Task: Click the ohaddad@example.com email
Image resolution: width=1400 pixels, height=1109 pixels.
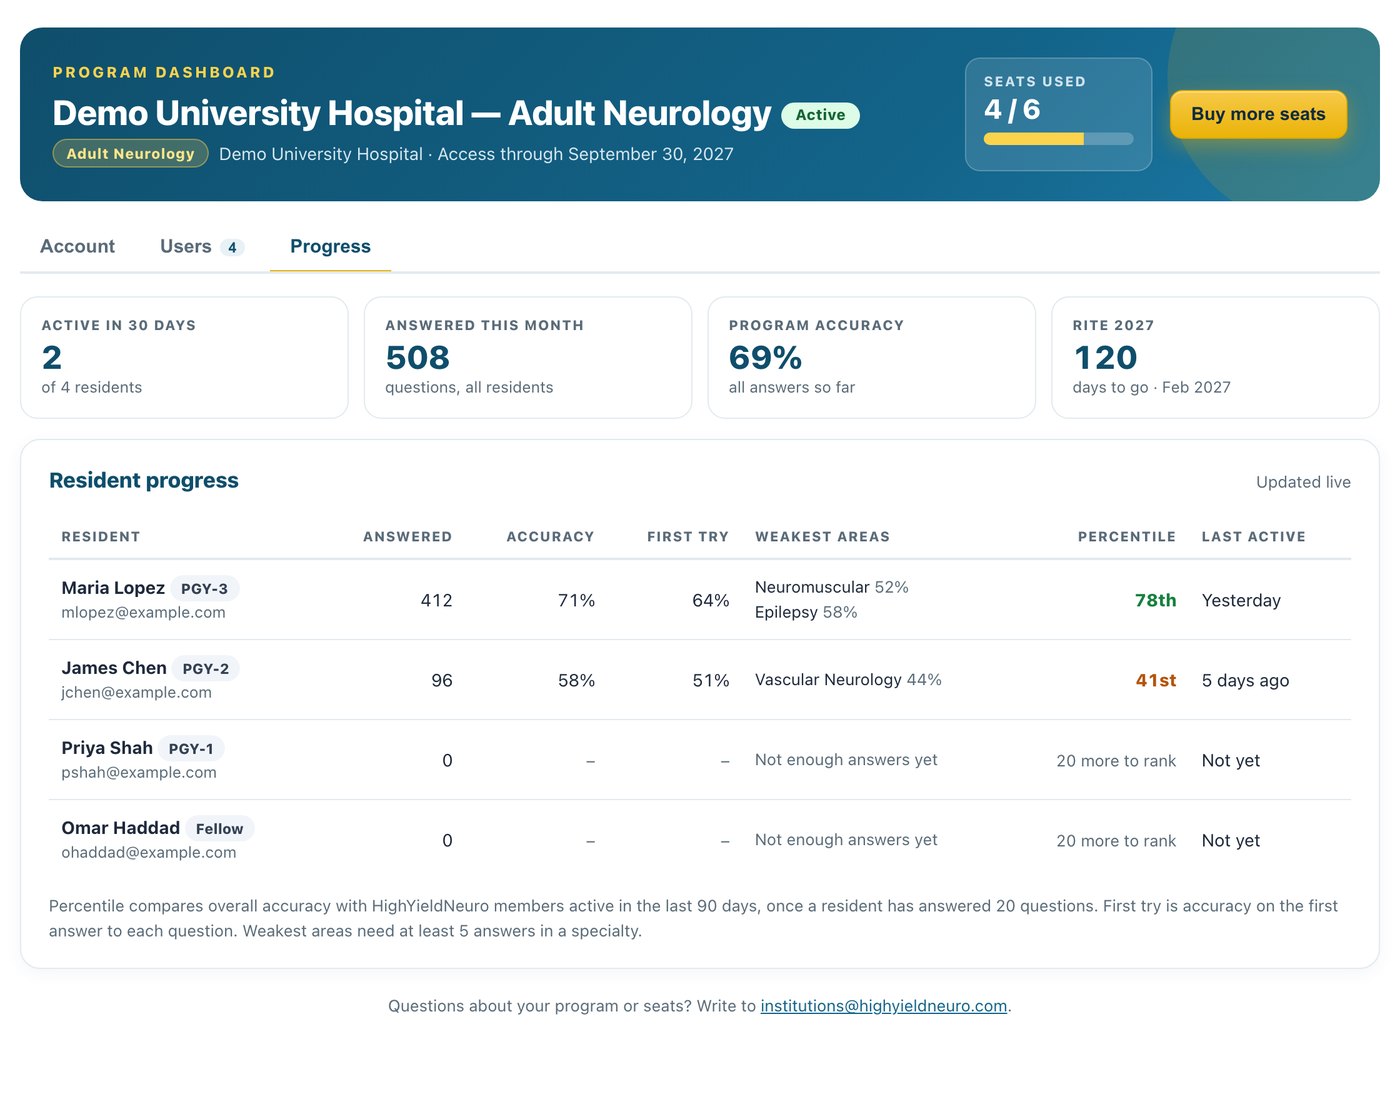Action: click(x=149, y=853)
